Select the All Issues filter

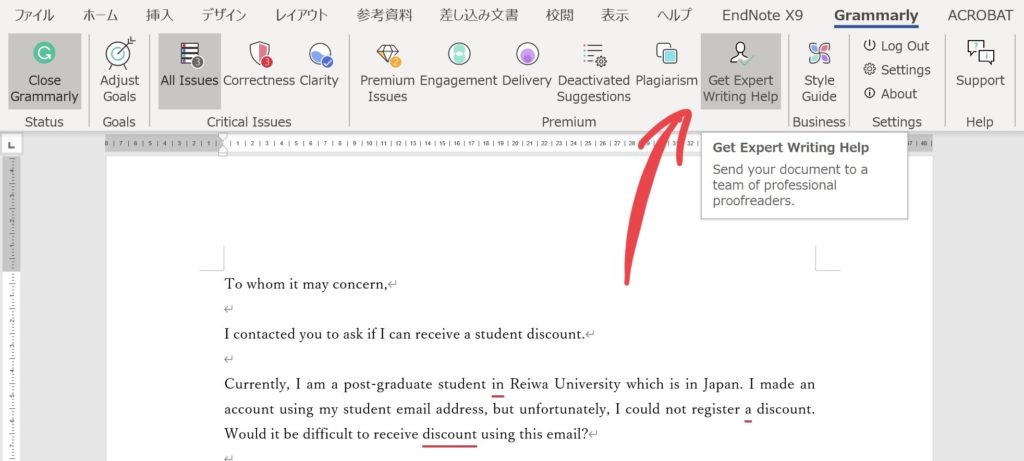[189, 71]
